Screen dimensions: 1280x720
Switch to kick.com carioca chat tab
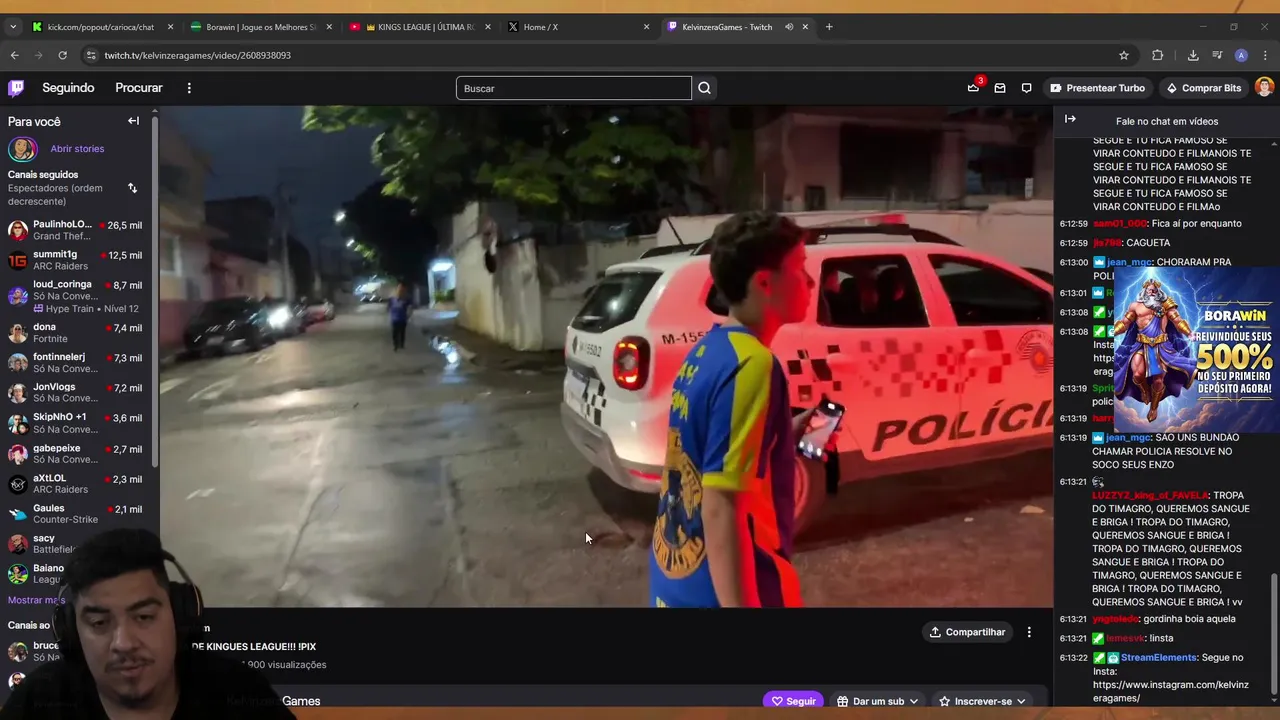click(100, 27)
